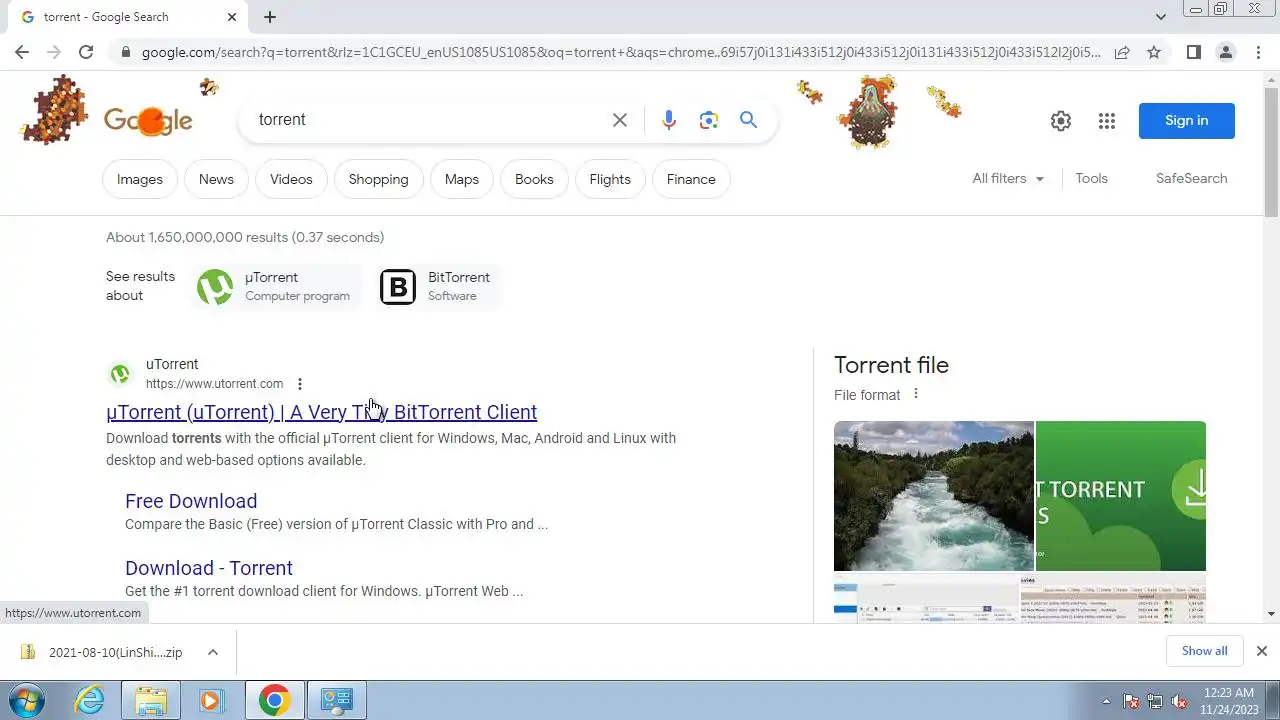The image size is (1280, 720).
Task: Go back with the browser back arrow
Action: (x=22, y=52)
